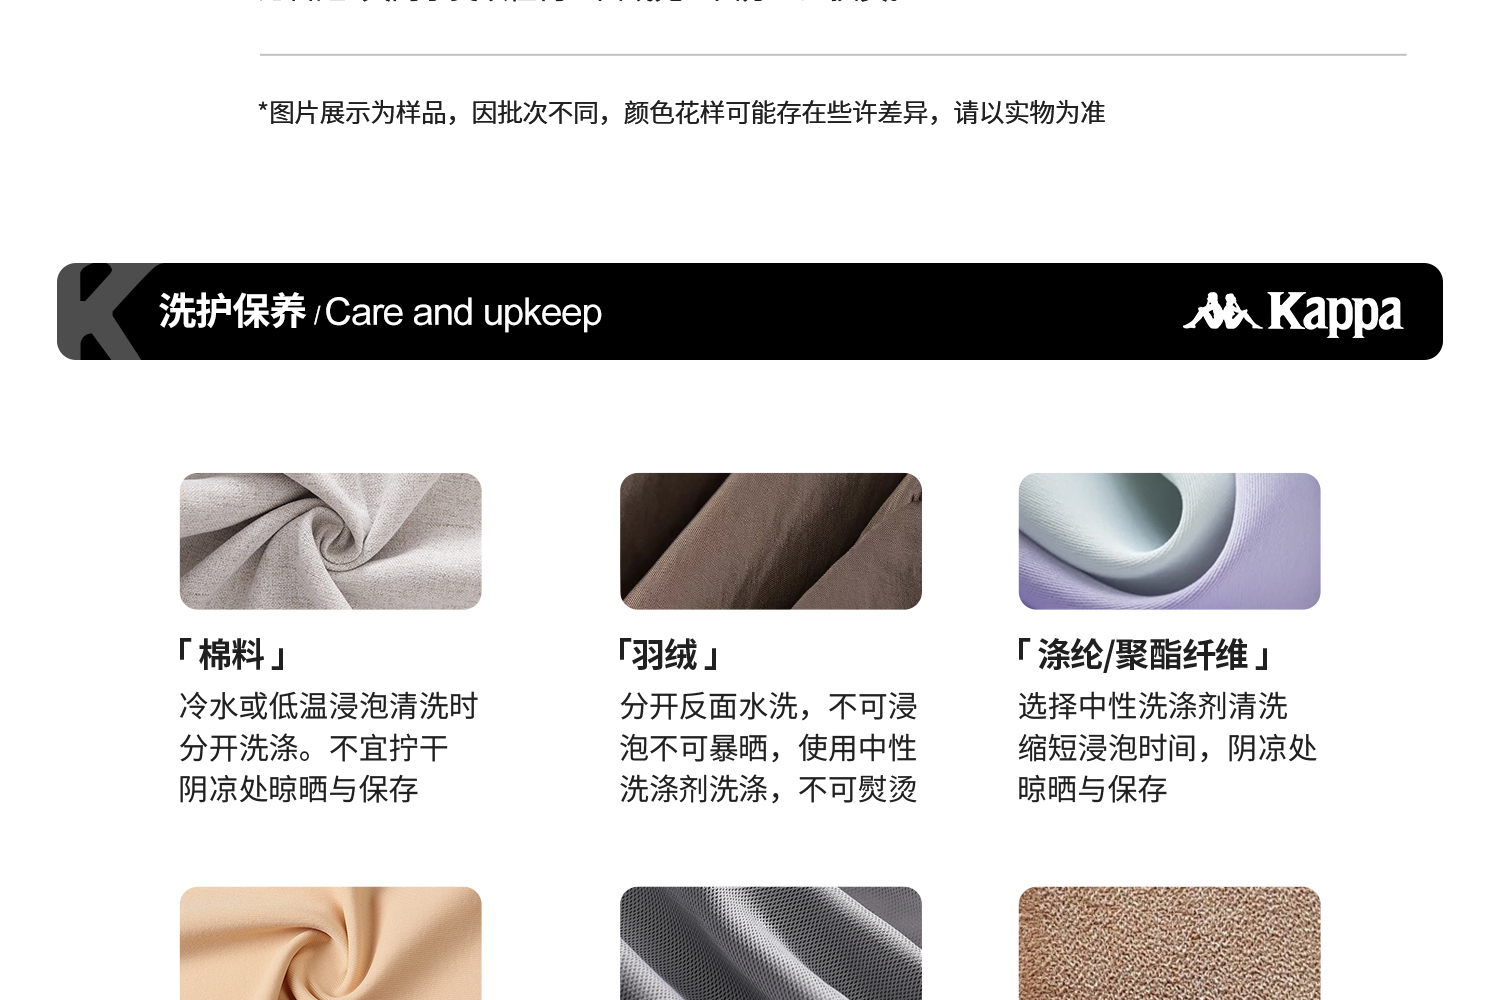This screenshot has width=1500, height=1000.
Task: Select the 棉料 heading
Action: pyautogui.click(x=232, y=655)
